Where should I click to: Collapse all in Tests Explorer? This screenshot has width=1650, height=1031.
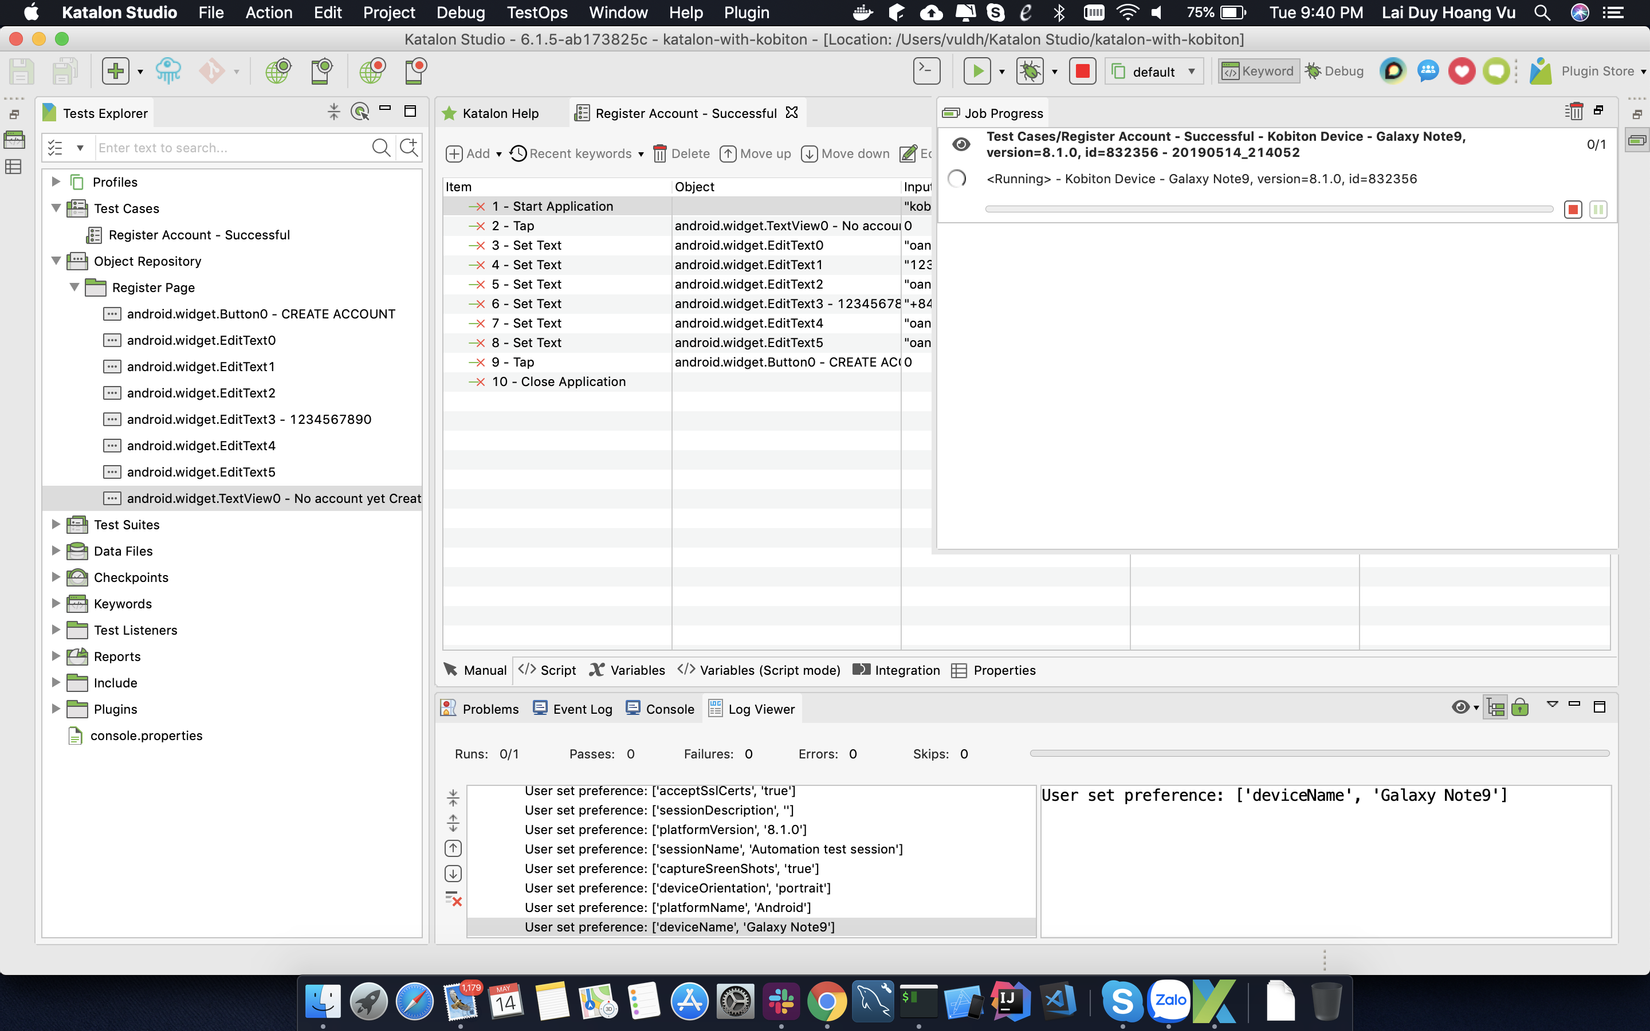pyautogui.click(x=334, y=112)
